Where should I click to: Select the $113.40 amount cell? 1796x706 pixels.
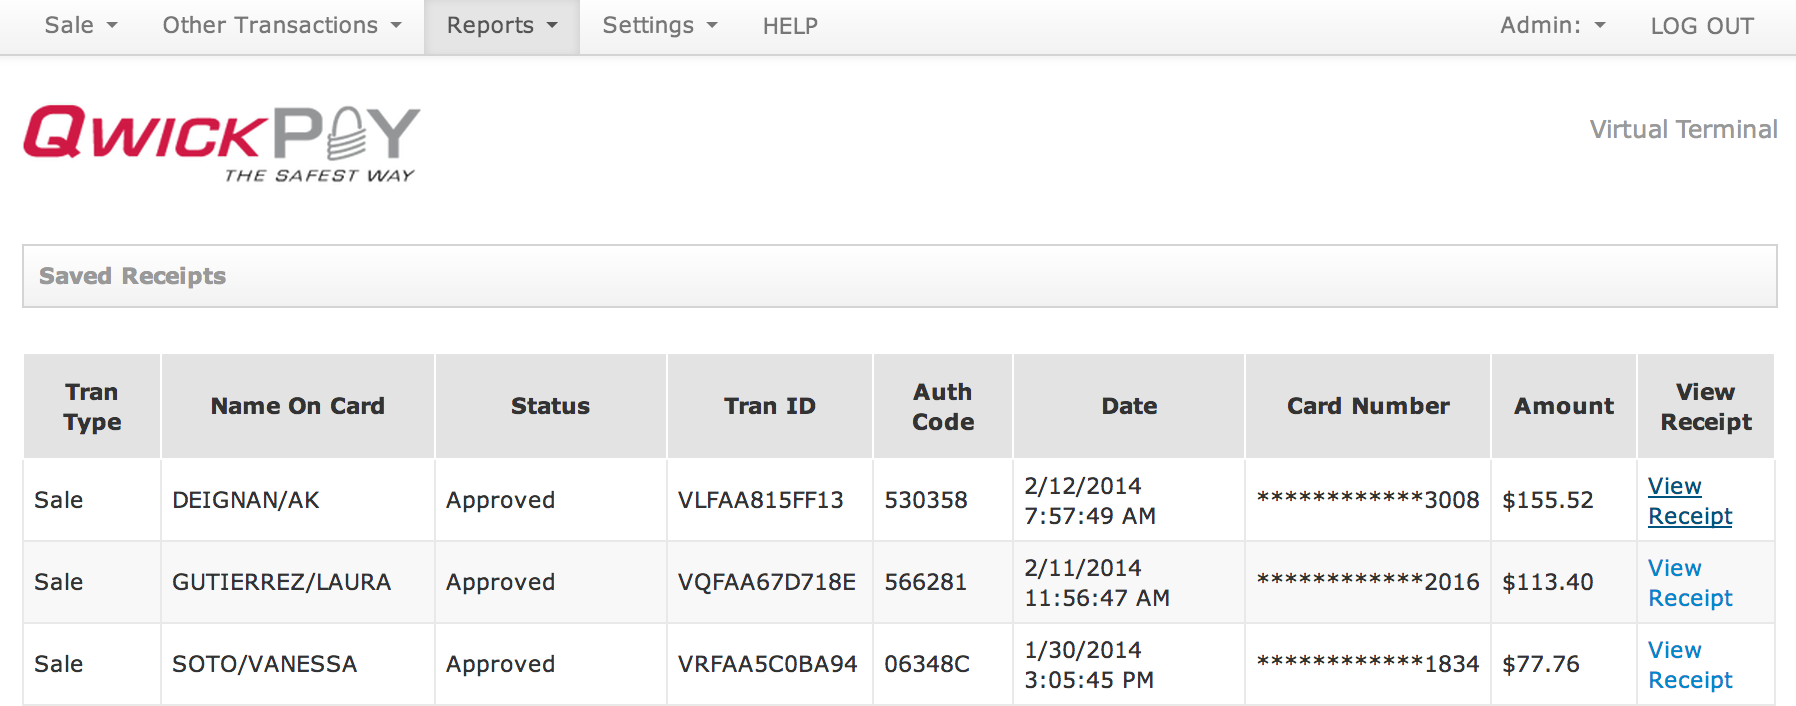(x=1547, y=582)
